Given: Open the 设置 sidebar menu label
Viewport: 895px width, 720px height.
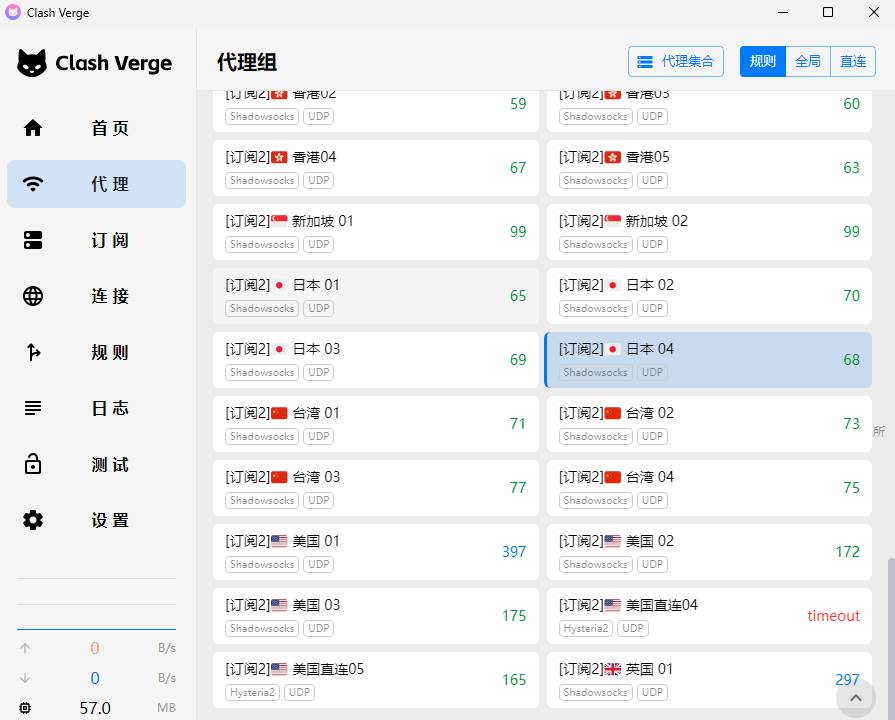Looking at the screenshot, I should [x=110, y=520].
